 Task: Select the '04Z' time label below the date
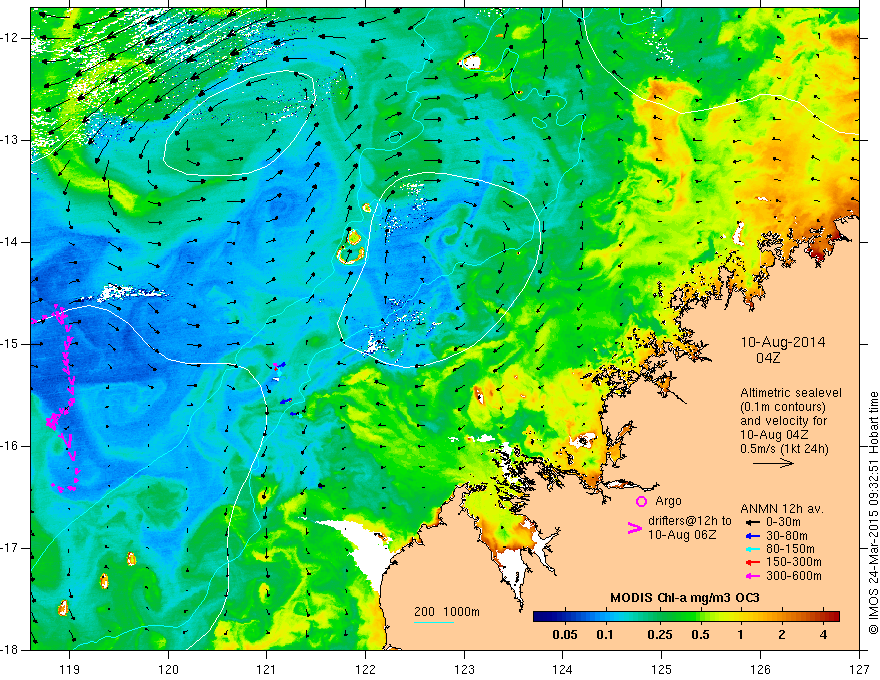pos(768,358)
